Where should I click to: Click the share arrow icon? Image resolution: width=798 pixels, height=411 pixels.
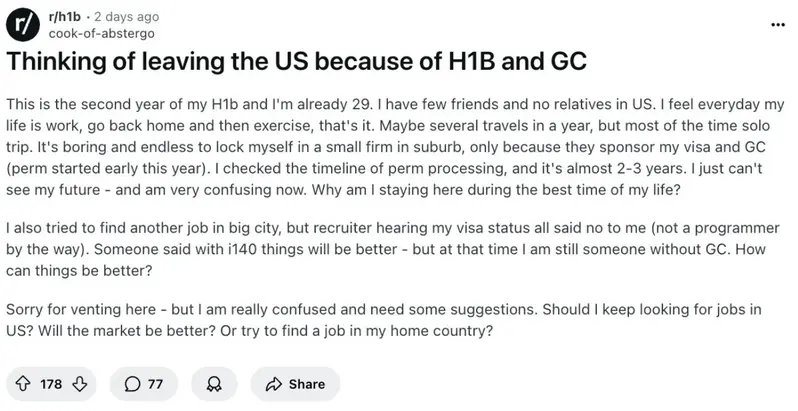pos(272,384)
